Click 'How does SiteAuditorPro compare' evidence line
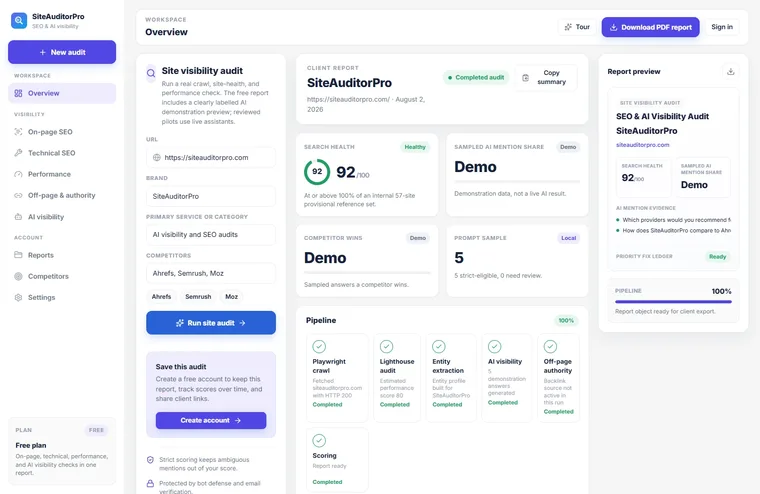The height and width of the screenshot is (494, 760). [676, 230]
